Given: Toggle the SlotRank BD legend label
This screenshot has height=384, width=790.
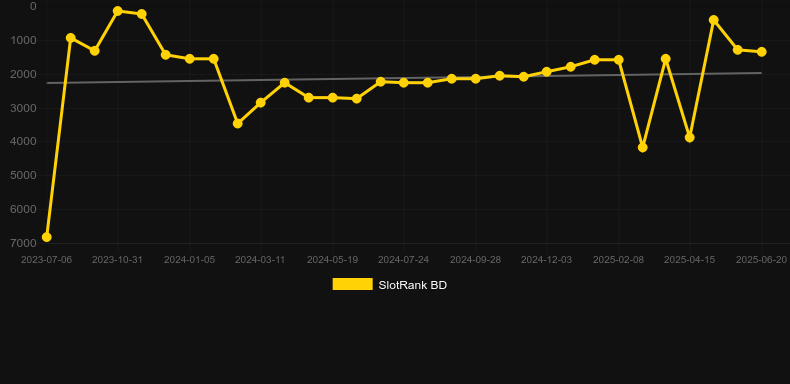Looking at the screenshot, I should [x=412, y=285].
